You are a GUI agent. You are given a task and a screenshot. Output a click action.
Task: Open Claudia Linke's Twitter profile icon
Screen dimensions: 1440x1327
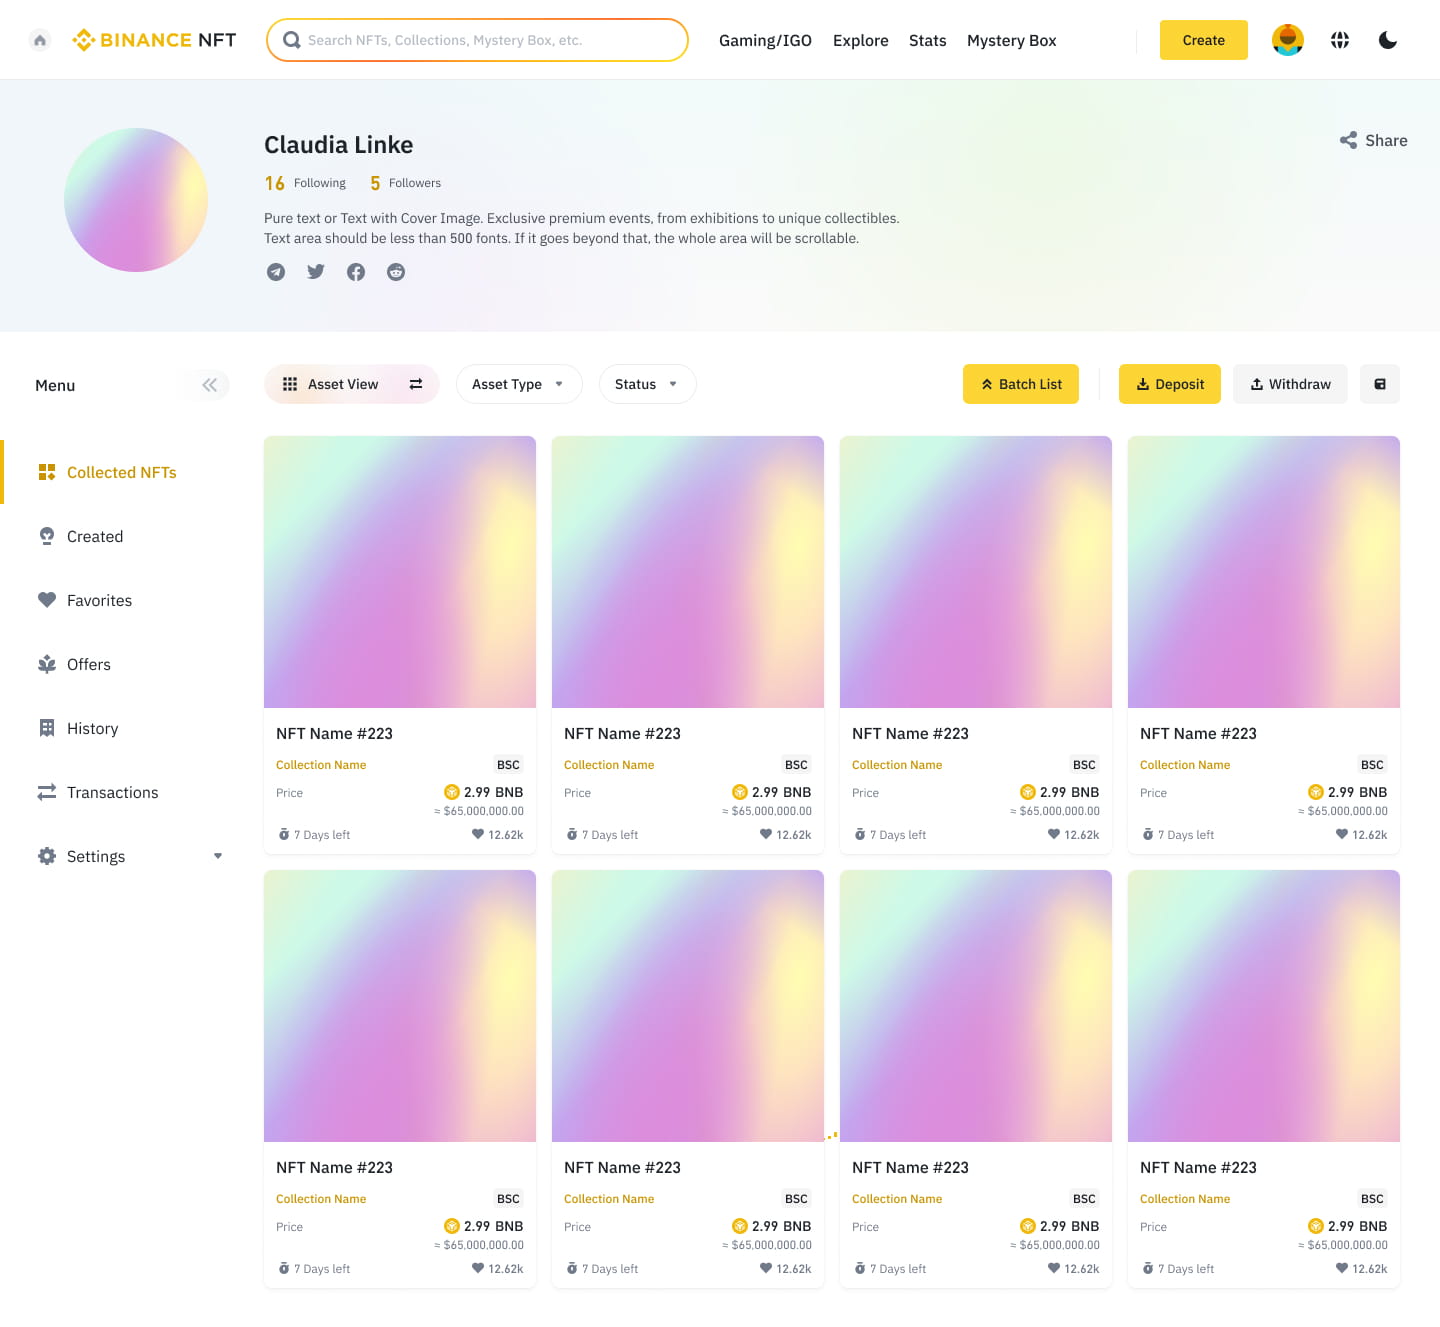[x=316, y=271]
